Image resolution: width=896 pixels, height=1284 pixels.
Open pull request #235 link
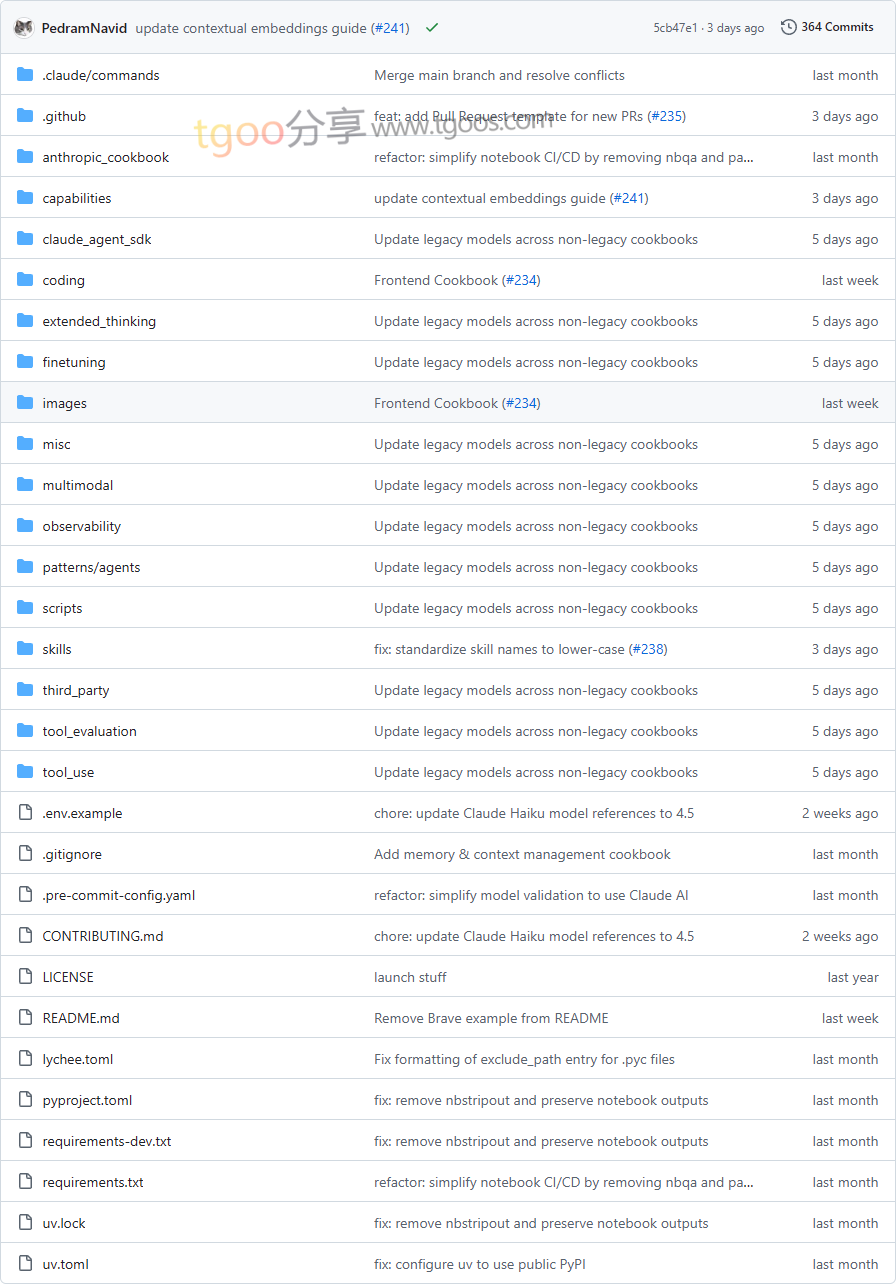click(x=666, y=116)
